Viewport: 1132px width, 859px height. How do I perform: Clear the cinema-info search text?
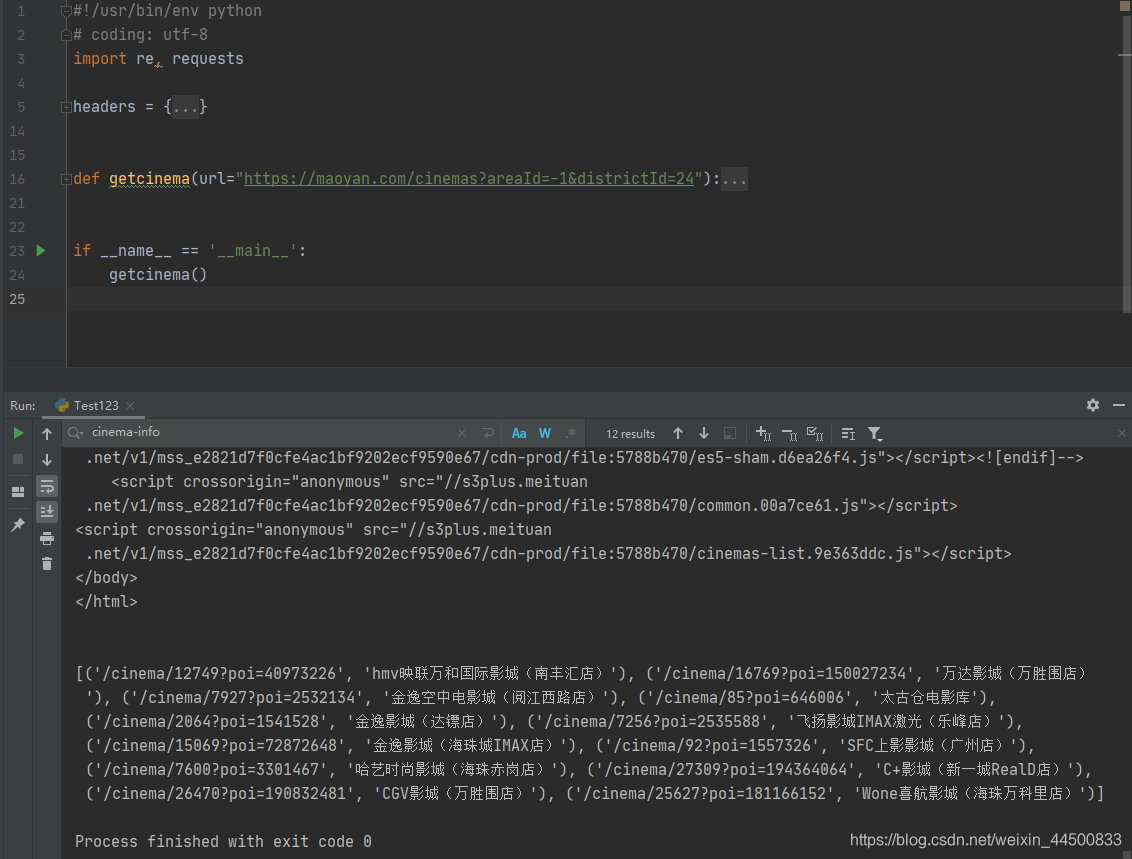tap(462, 433)
